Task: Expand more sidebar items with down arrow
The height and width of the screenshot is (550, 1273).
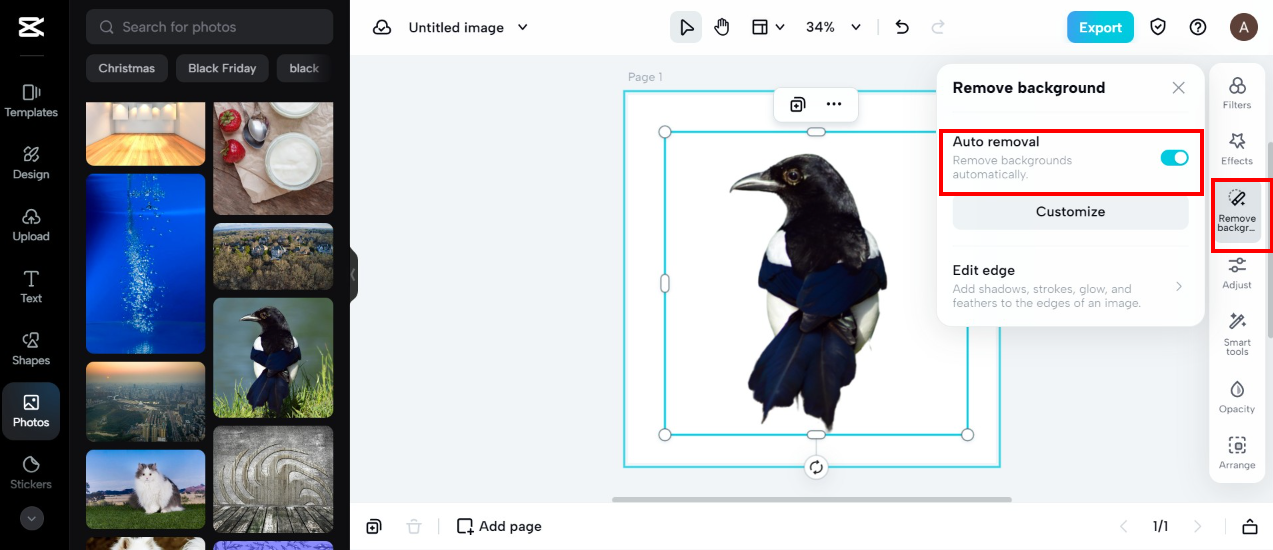Action: 31,518
